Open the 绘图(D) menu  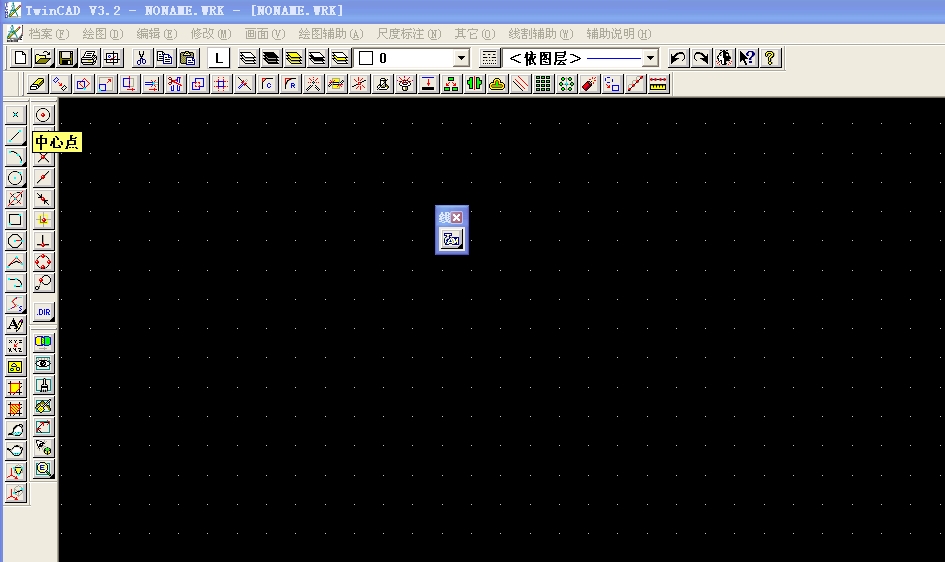102,34
